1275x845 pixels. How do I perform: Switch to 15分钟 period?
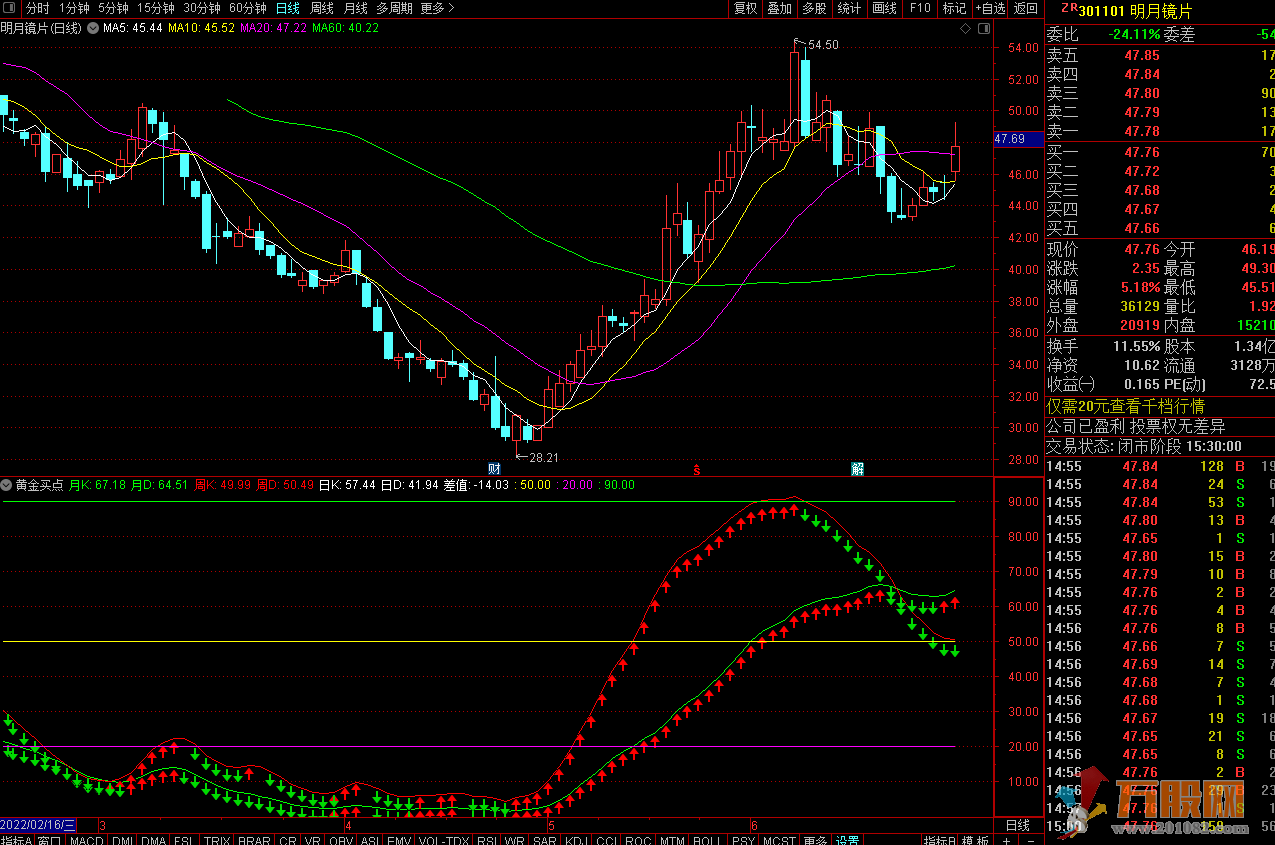click(x=155, y=8)
